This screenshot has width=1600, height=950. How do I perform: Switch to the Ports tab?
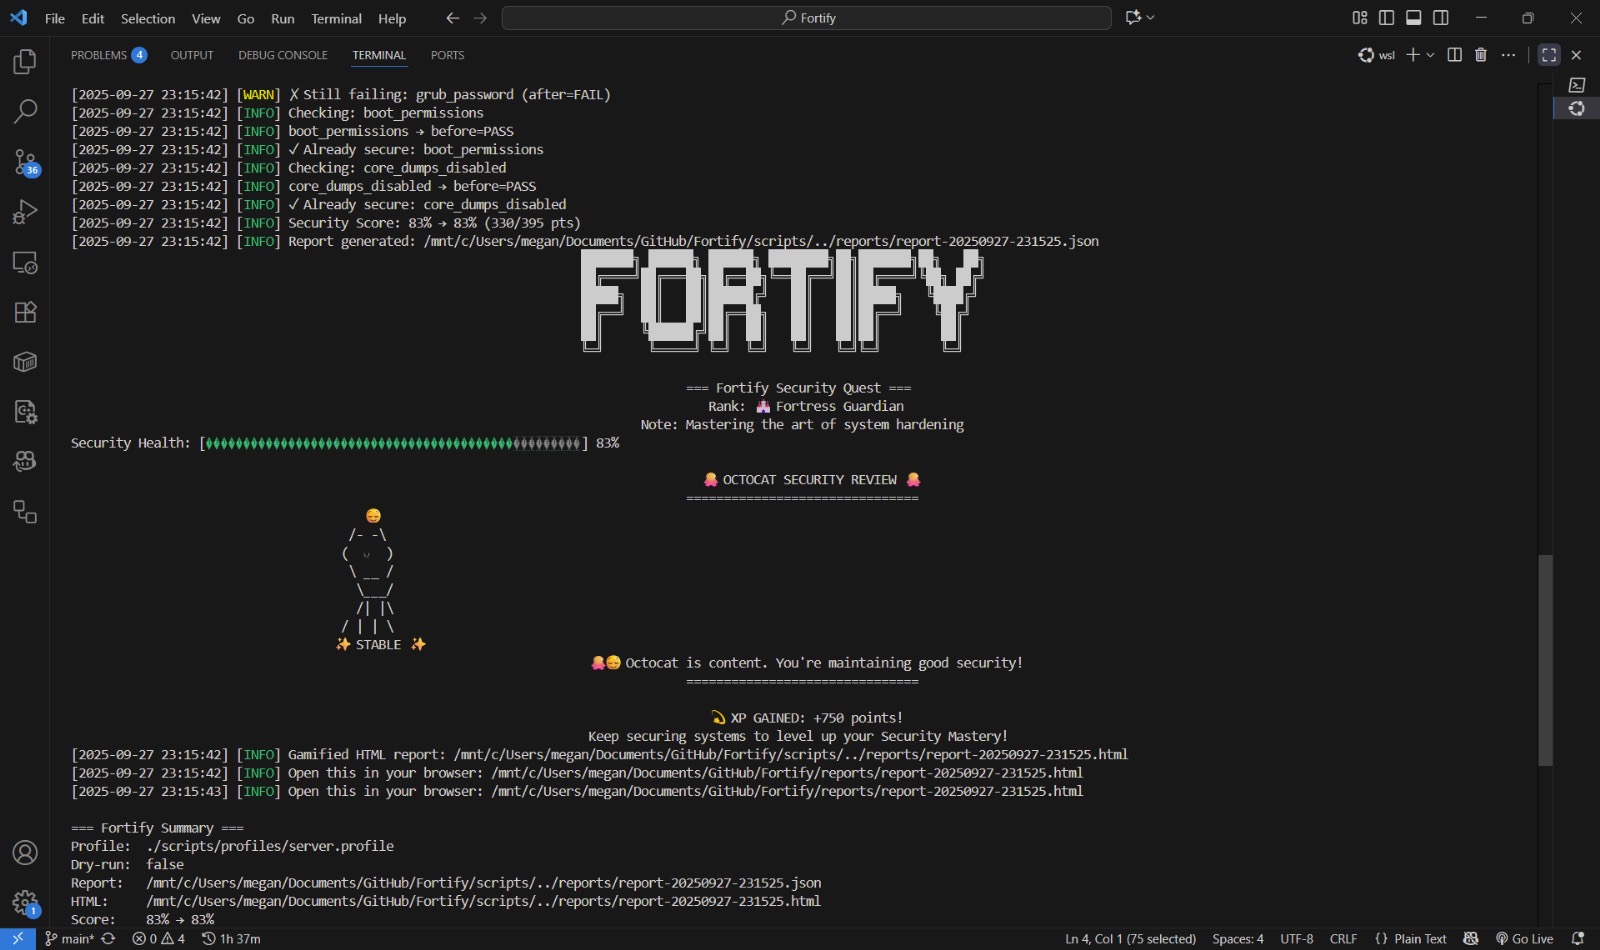447,55
